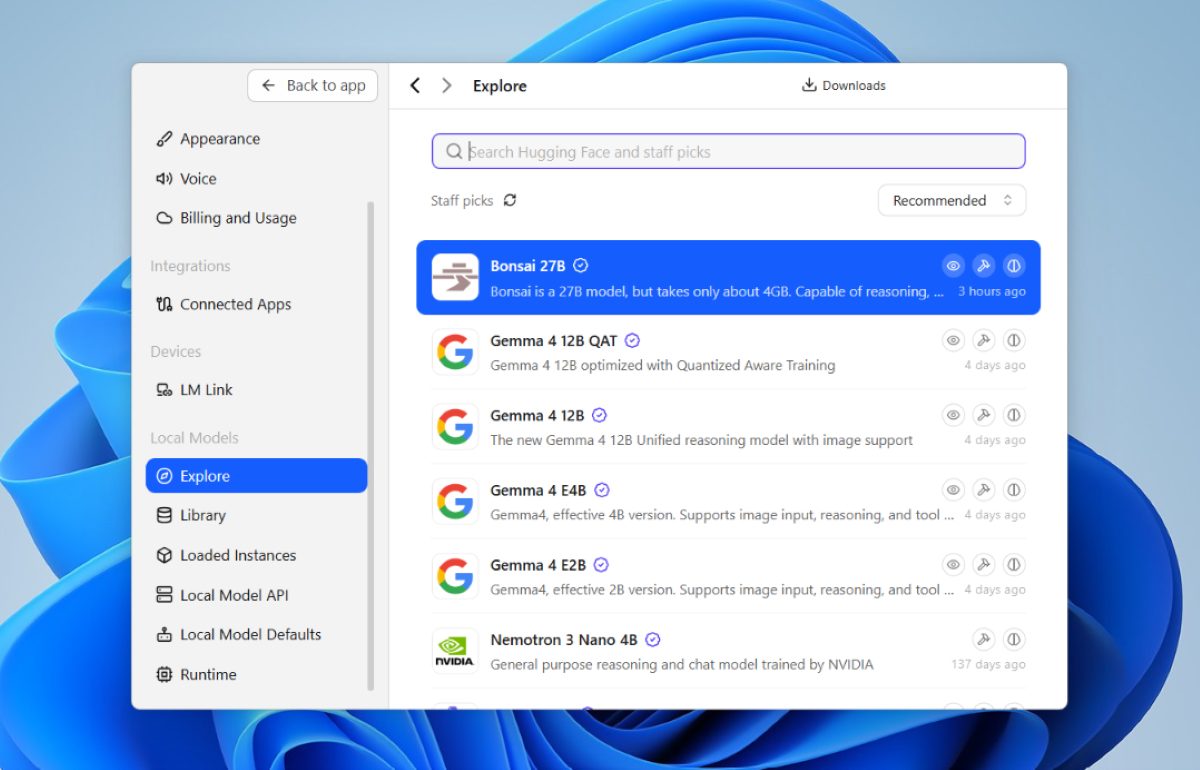Open Local Model API page
This screenshot has height=770, width=1200.
coord(222,595)
